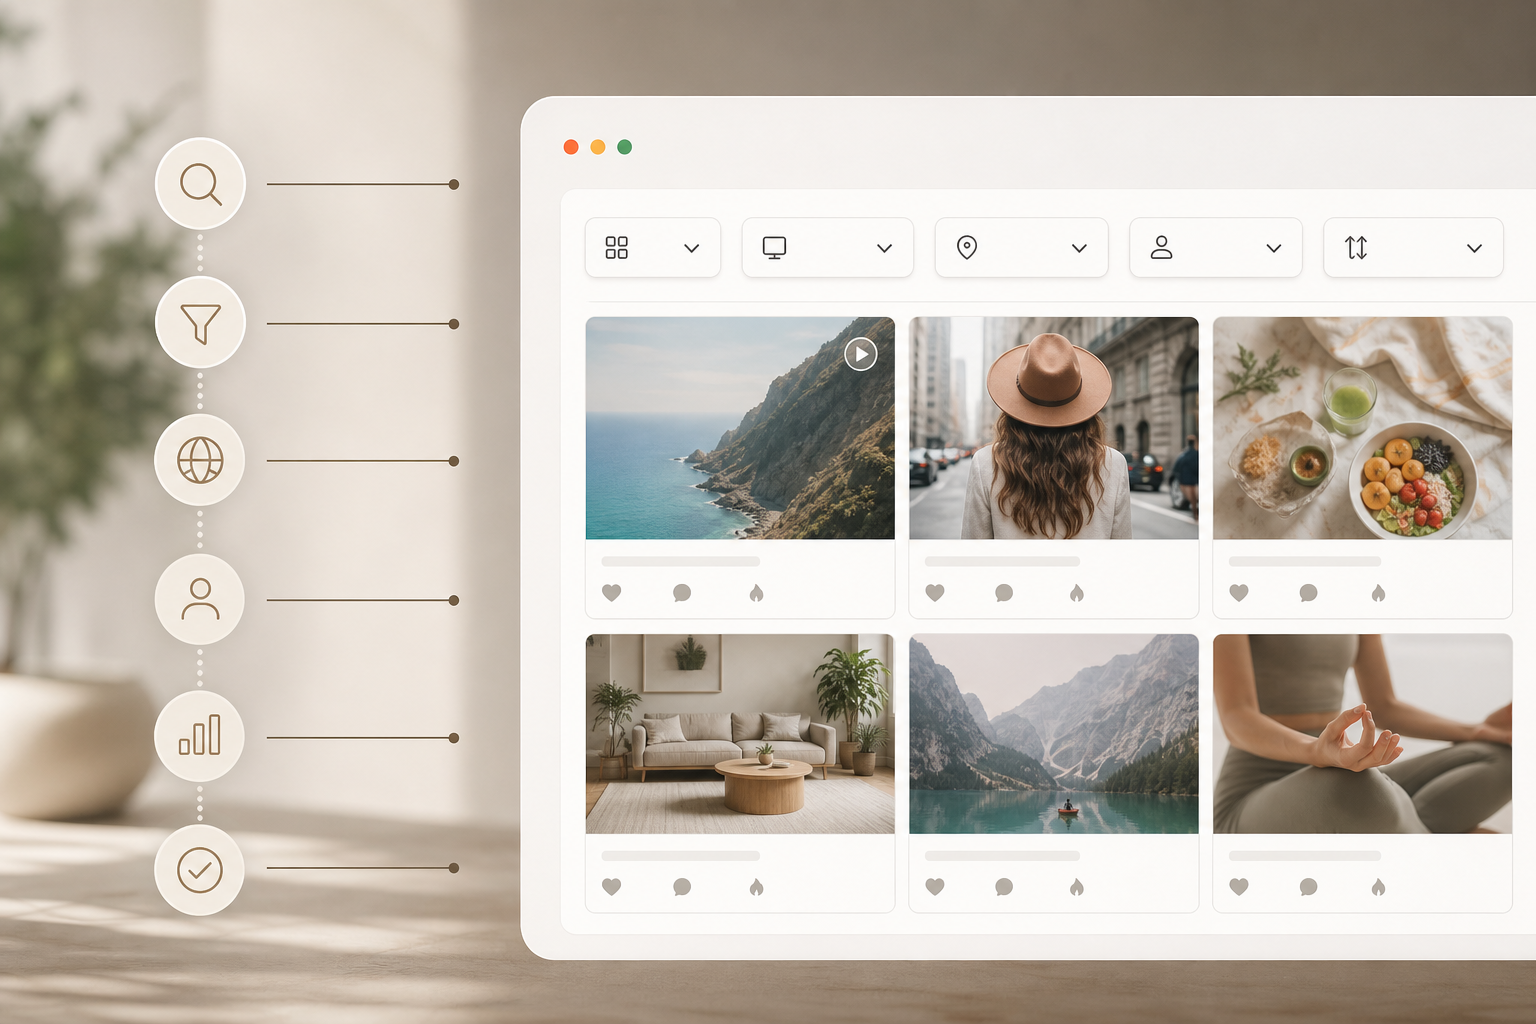Image resolution: width=1536 pixels, height=1024 pixels.
Task: Open the monitor screen dropdown
Action: tap(828, 247)
